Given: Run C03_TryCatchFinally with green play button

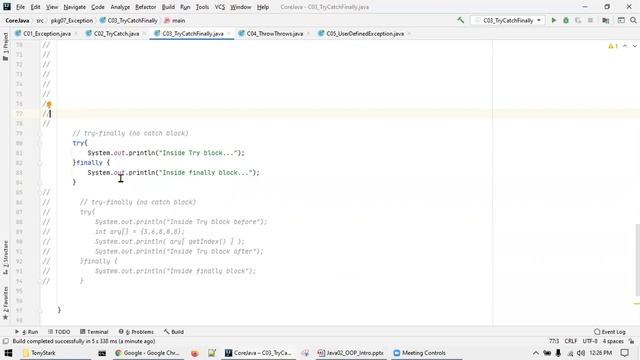Looking at the screenshot, I should [554, 20].
